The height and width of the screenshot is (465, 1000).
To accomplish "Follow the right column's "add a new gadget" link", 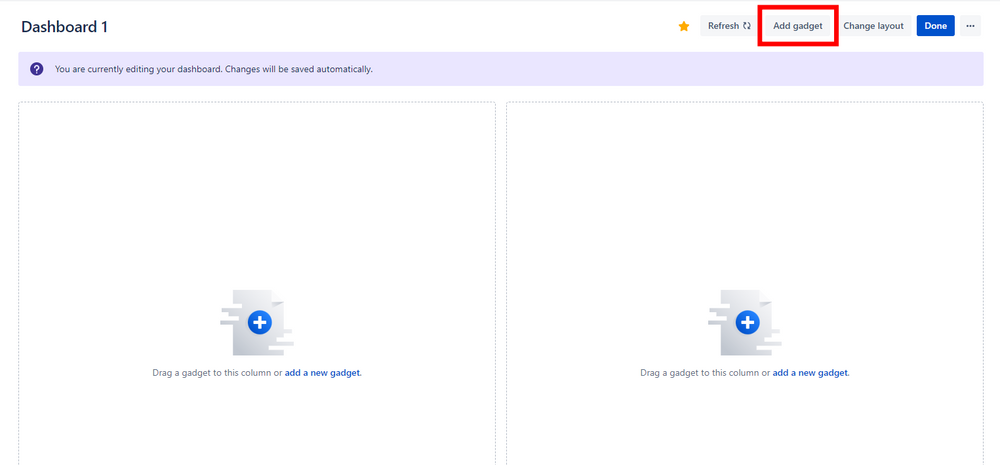I will click(810, 373).
